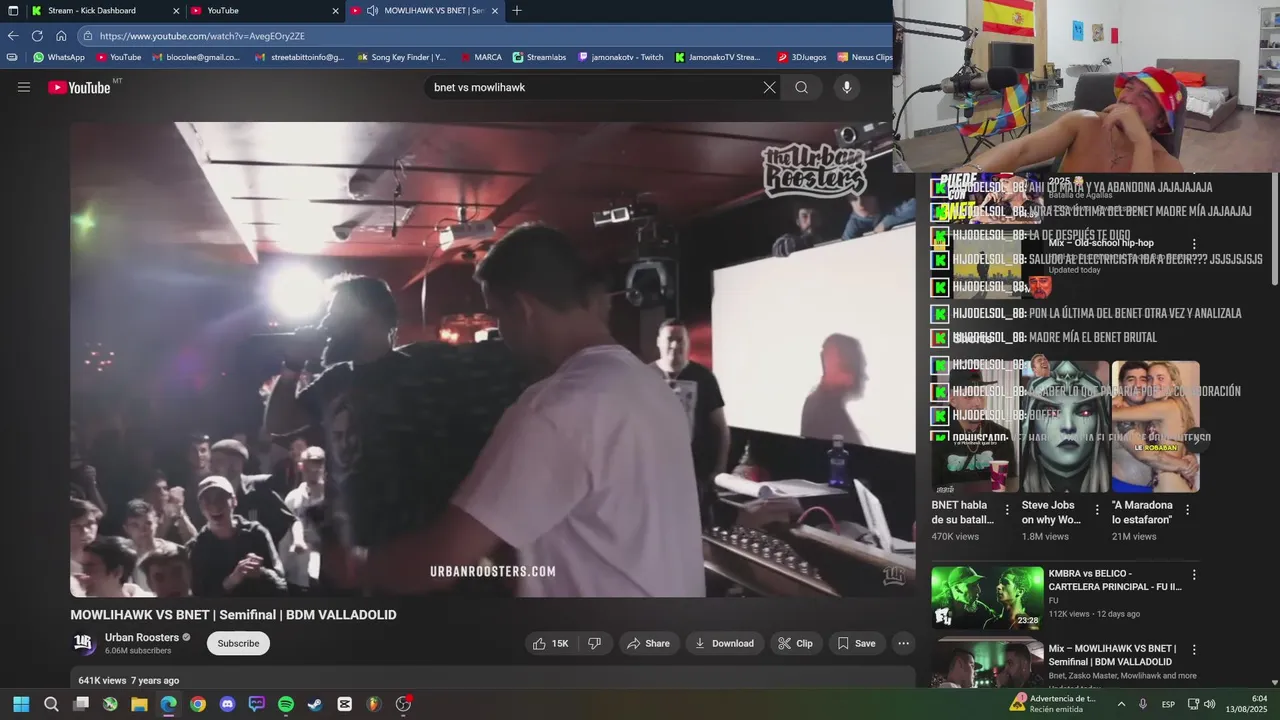Focus the browser address bar URL
The image size is (1280, 720).
pyautogui.click(x=202, y=36)
